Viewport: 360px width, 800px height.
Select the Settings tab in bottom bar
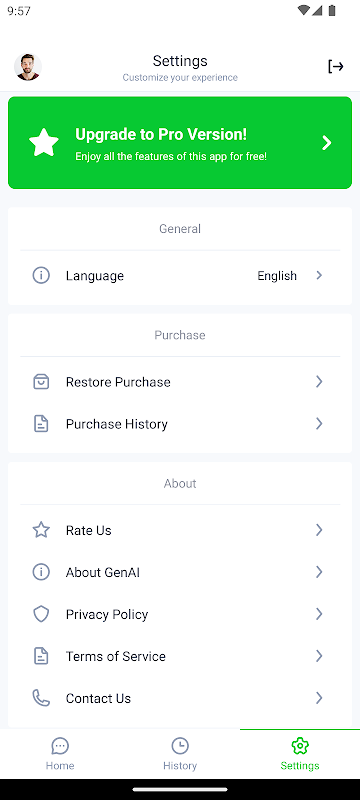[x=300, y=754]
